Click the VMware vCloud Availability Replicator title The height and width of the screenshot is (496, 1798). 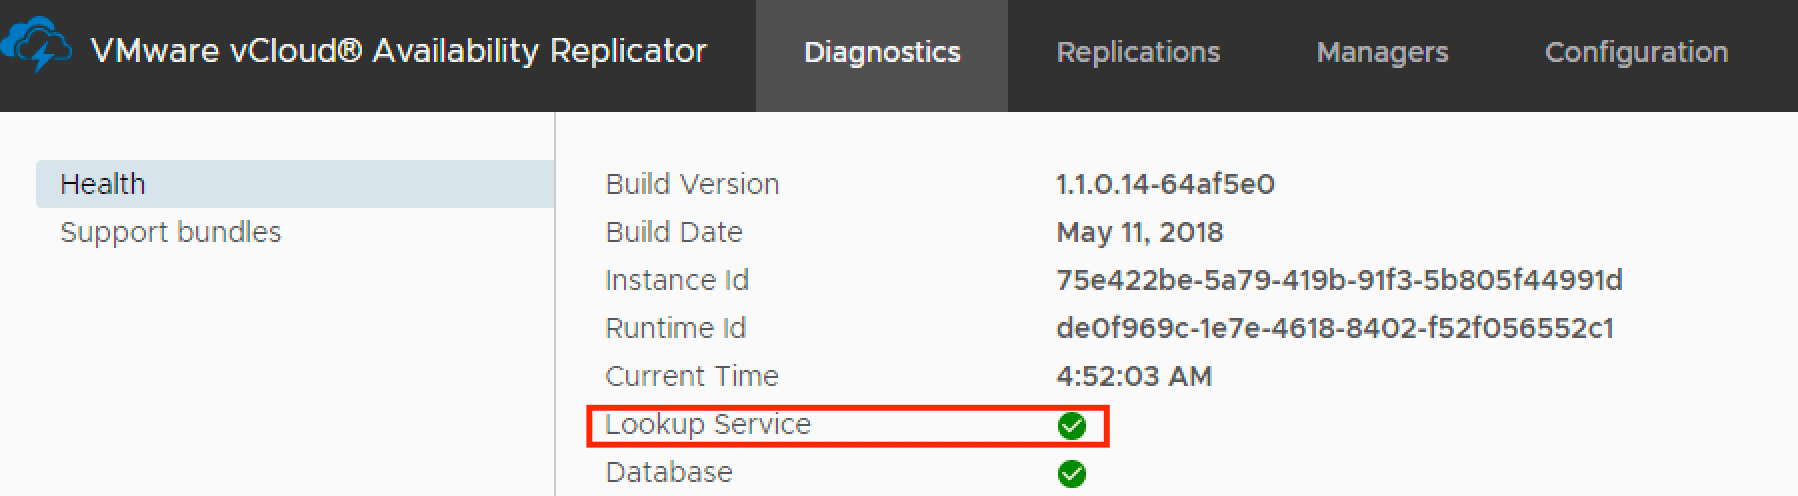(398, 51)
